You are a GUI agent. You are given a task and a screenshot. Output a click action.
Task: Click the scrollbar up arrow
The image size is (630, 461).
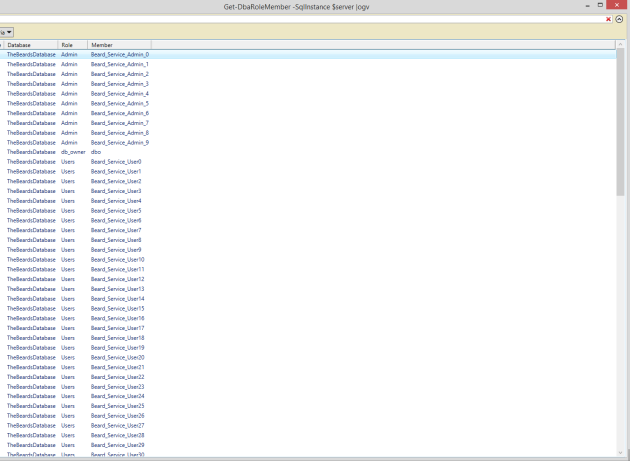pyautogui.click(x=620, y=44)
